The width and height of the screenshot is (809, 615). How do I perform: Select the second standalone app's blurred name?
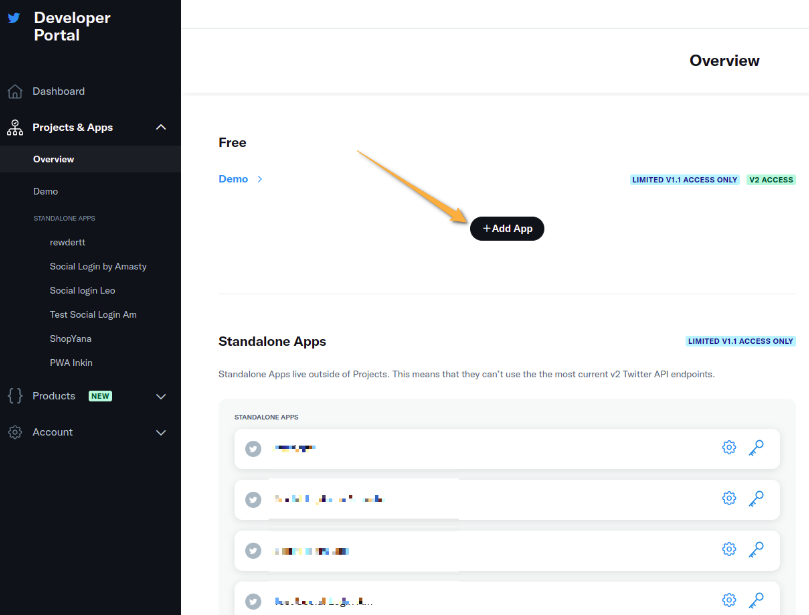point(330,499)
